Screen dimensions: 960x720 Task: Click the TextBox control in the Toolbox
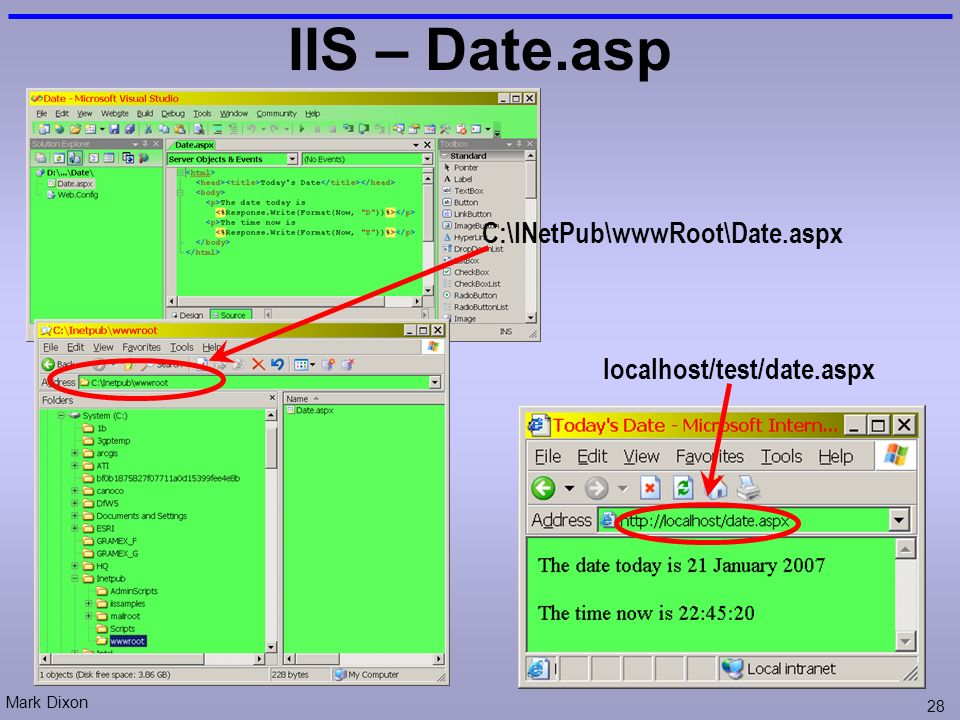463,191
